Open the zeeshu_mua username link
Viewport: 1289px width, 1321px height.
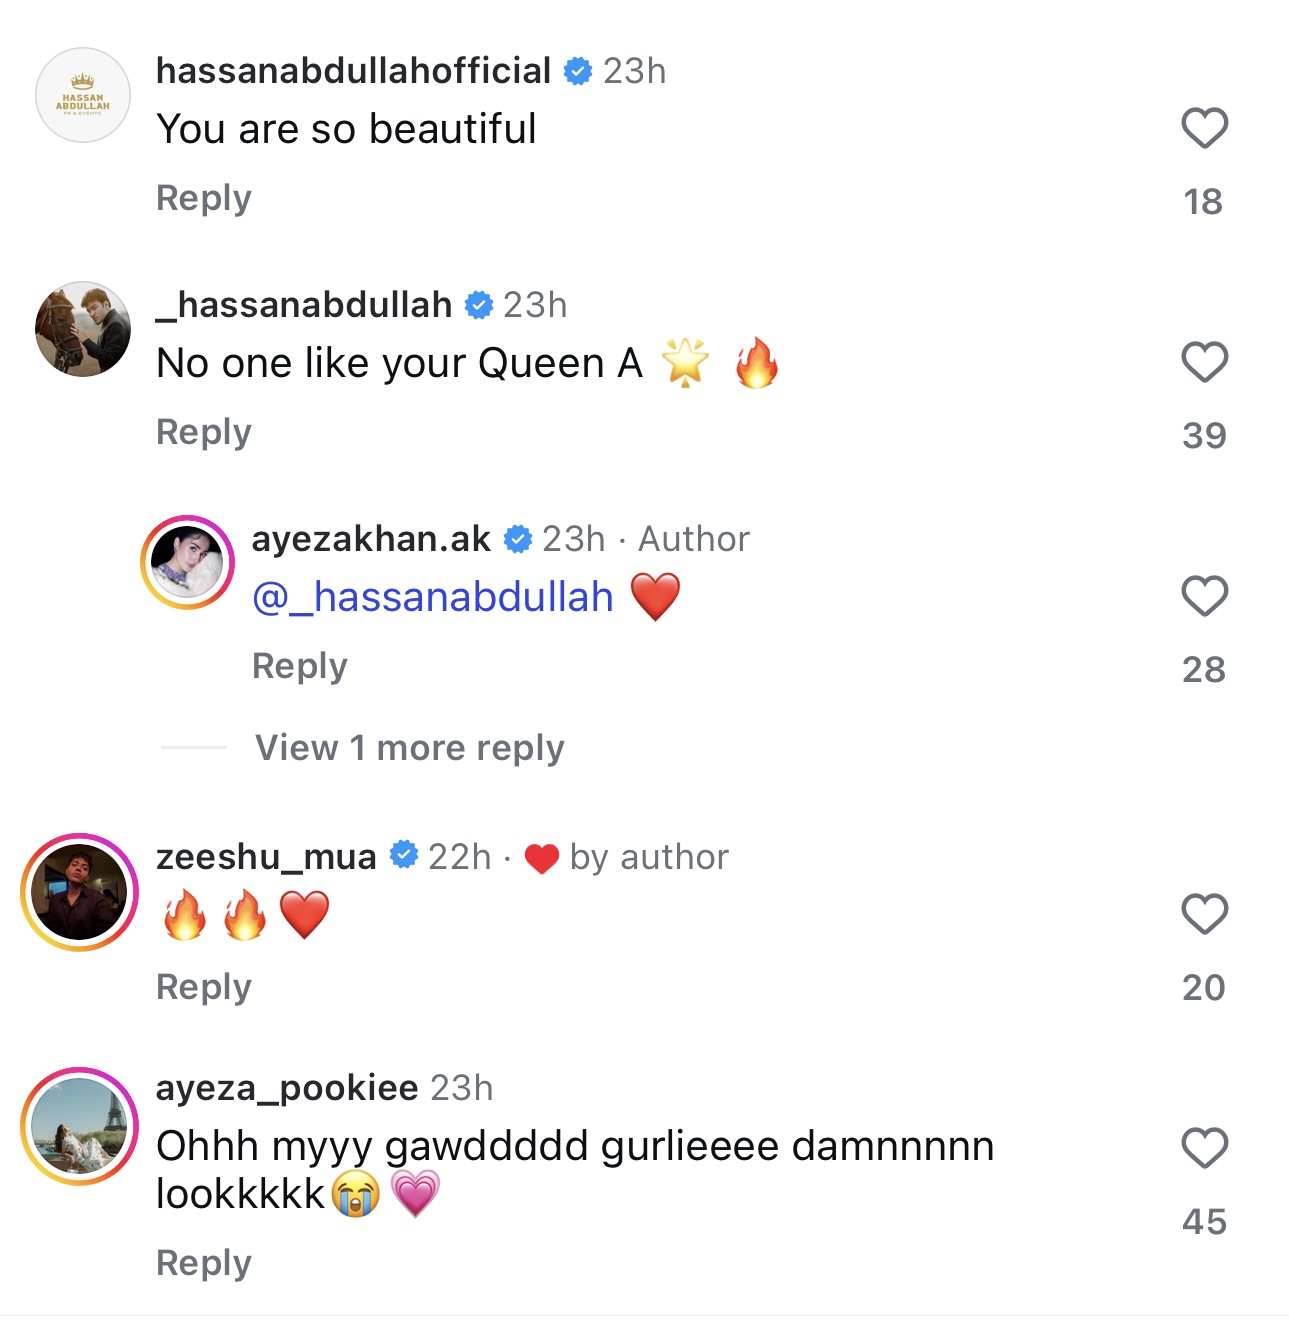pos(266,857)
